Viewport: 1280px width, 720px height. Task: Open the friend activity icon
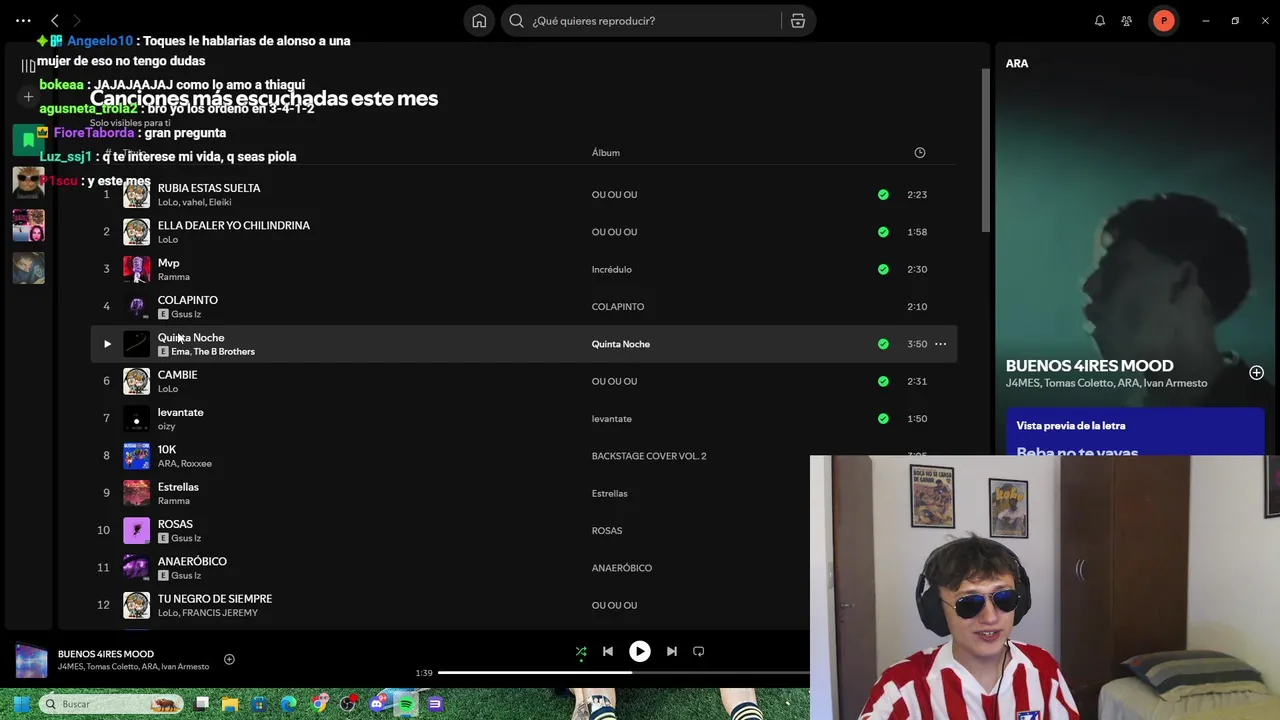pyautogui.click(x=1127, y=20)
